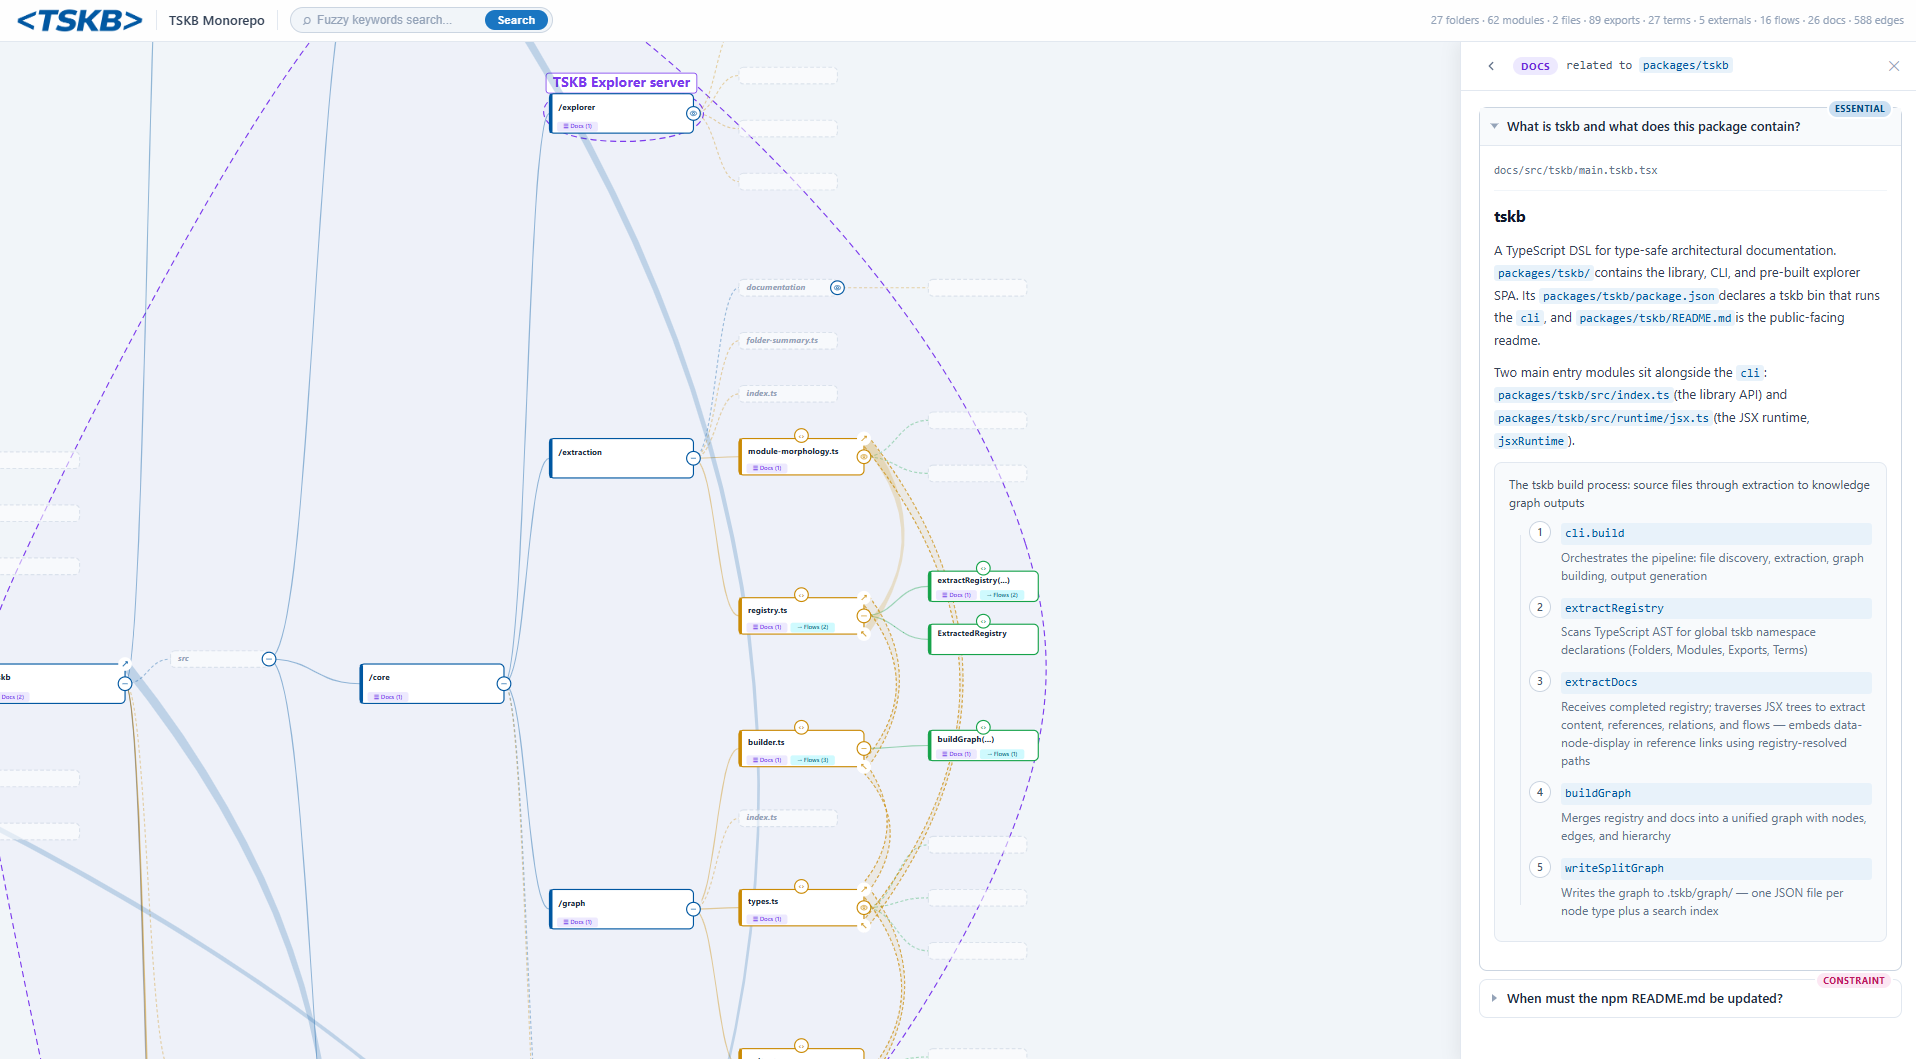Click outgoing arrow icon on the tskb node
The image size is (1916, 1059).
tap(125, 663)
